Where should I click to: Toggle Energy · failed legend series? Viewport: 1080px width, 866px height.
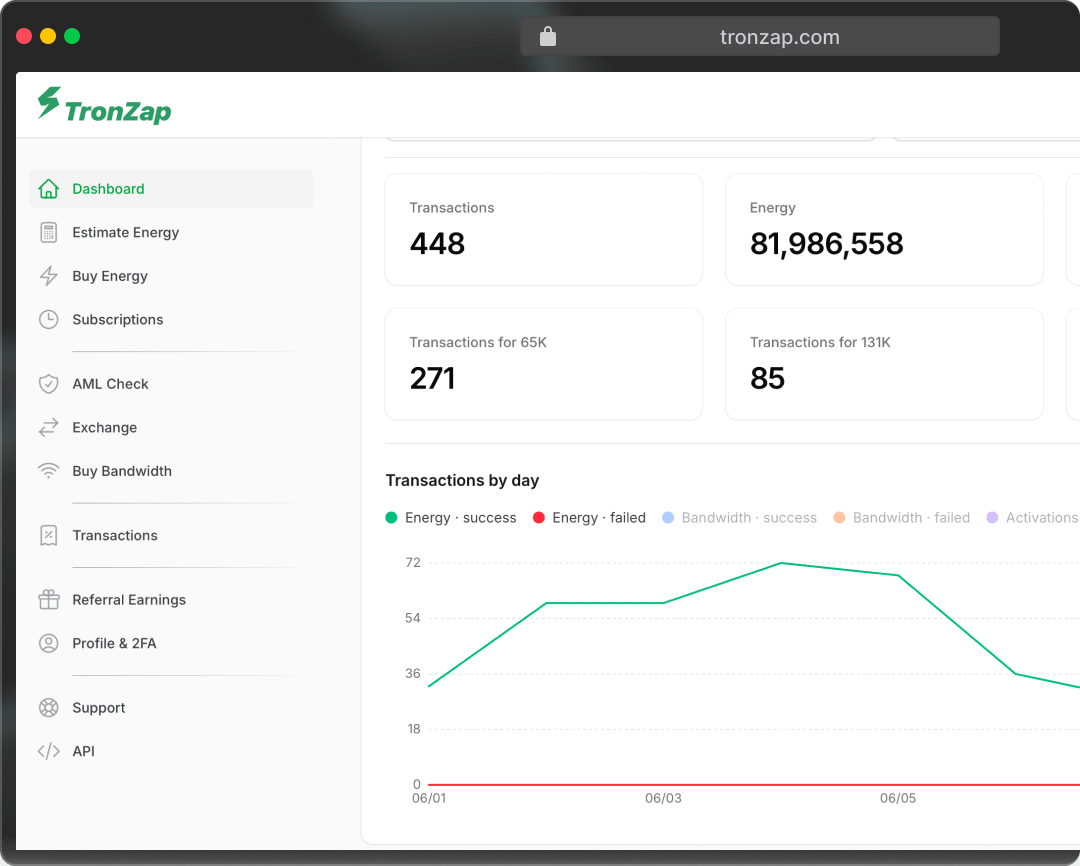pos(590,517)
